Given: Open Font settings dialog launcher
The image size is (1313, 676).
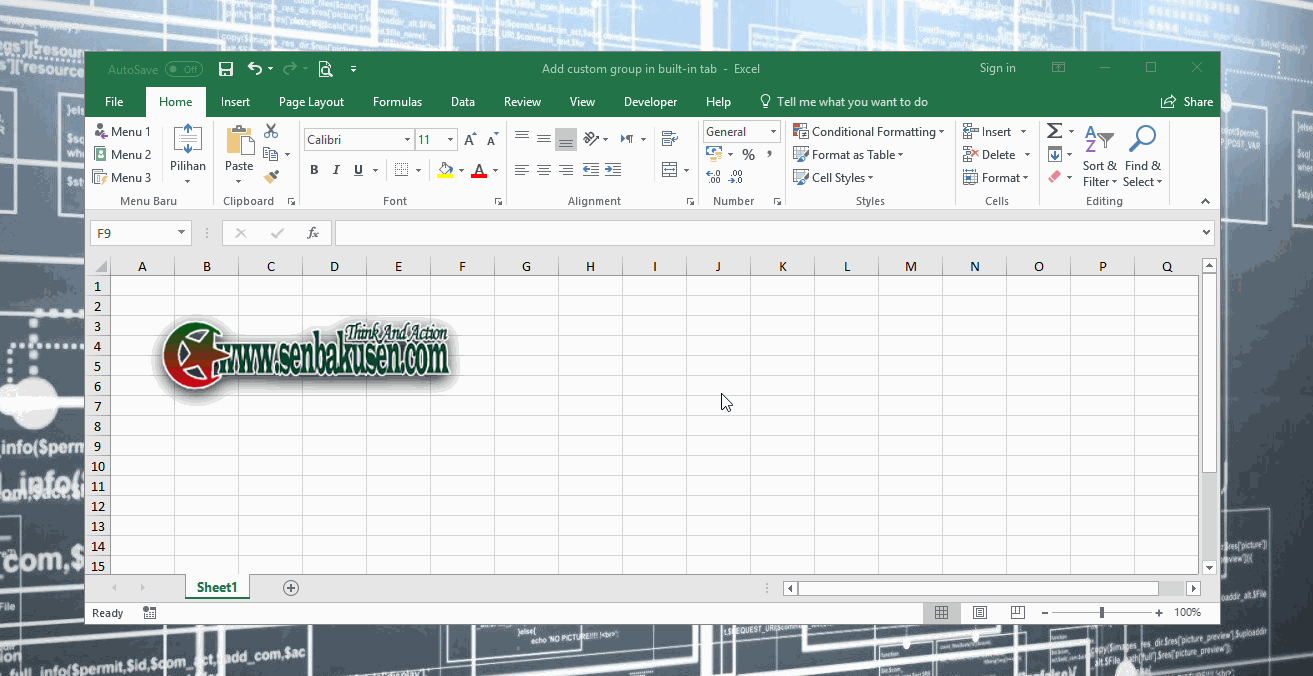Looking at the screenshot, I should (x=498, y=202).
